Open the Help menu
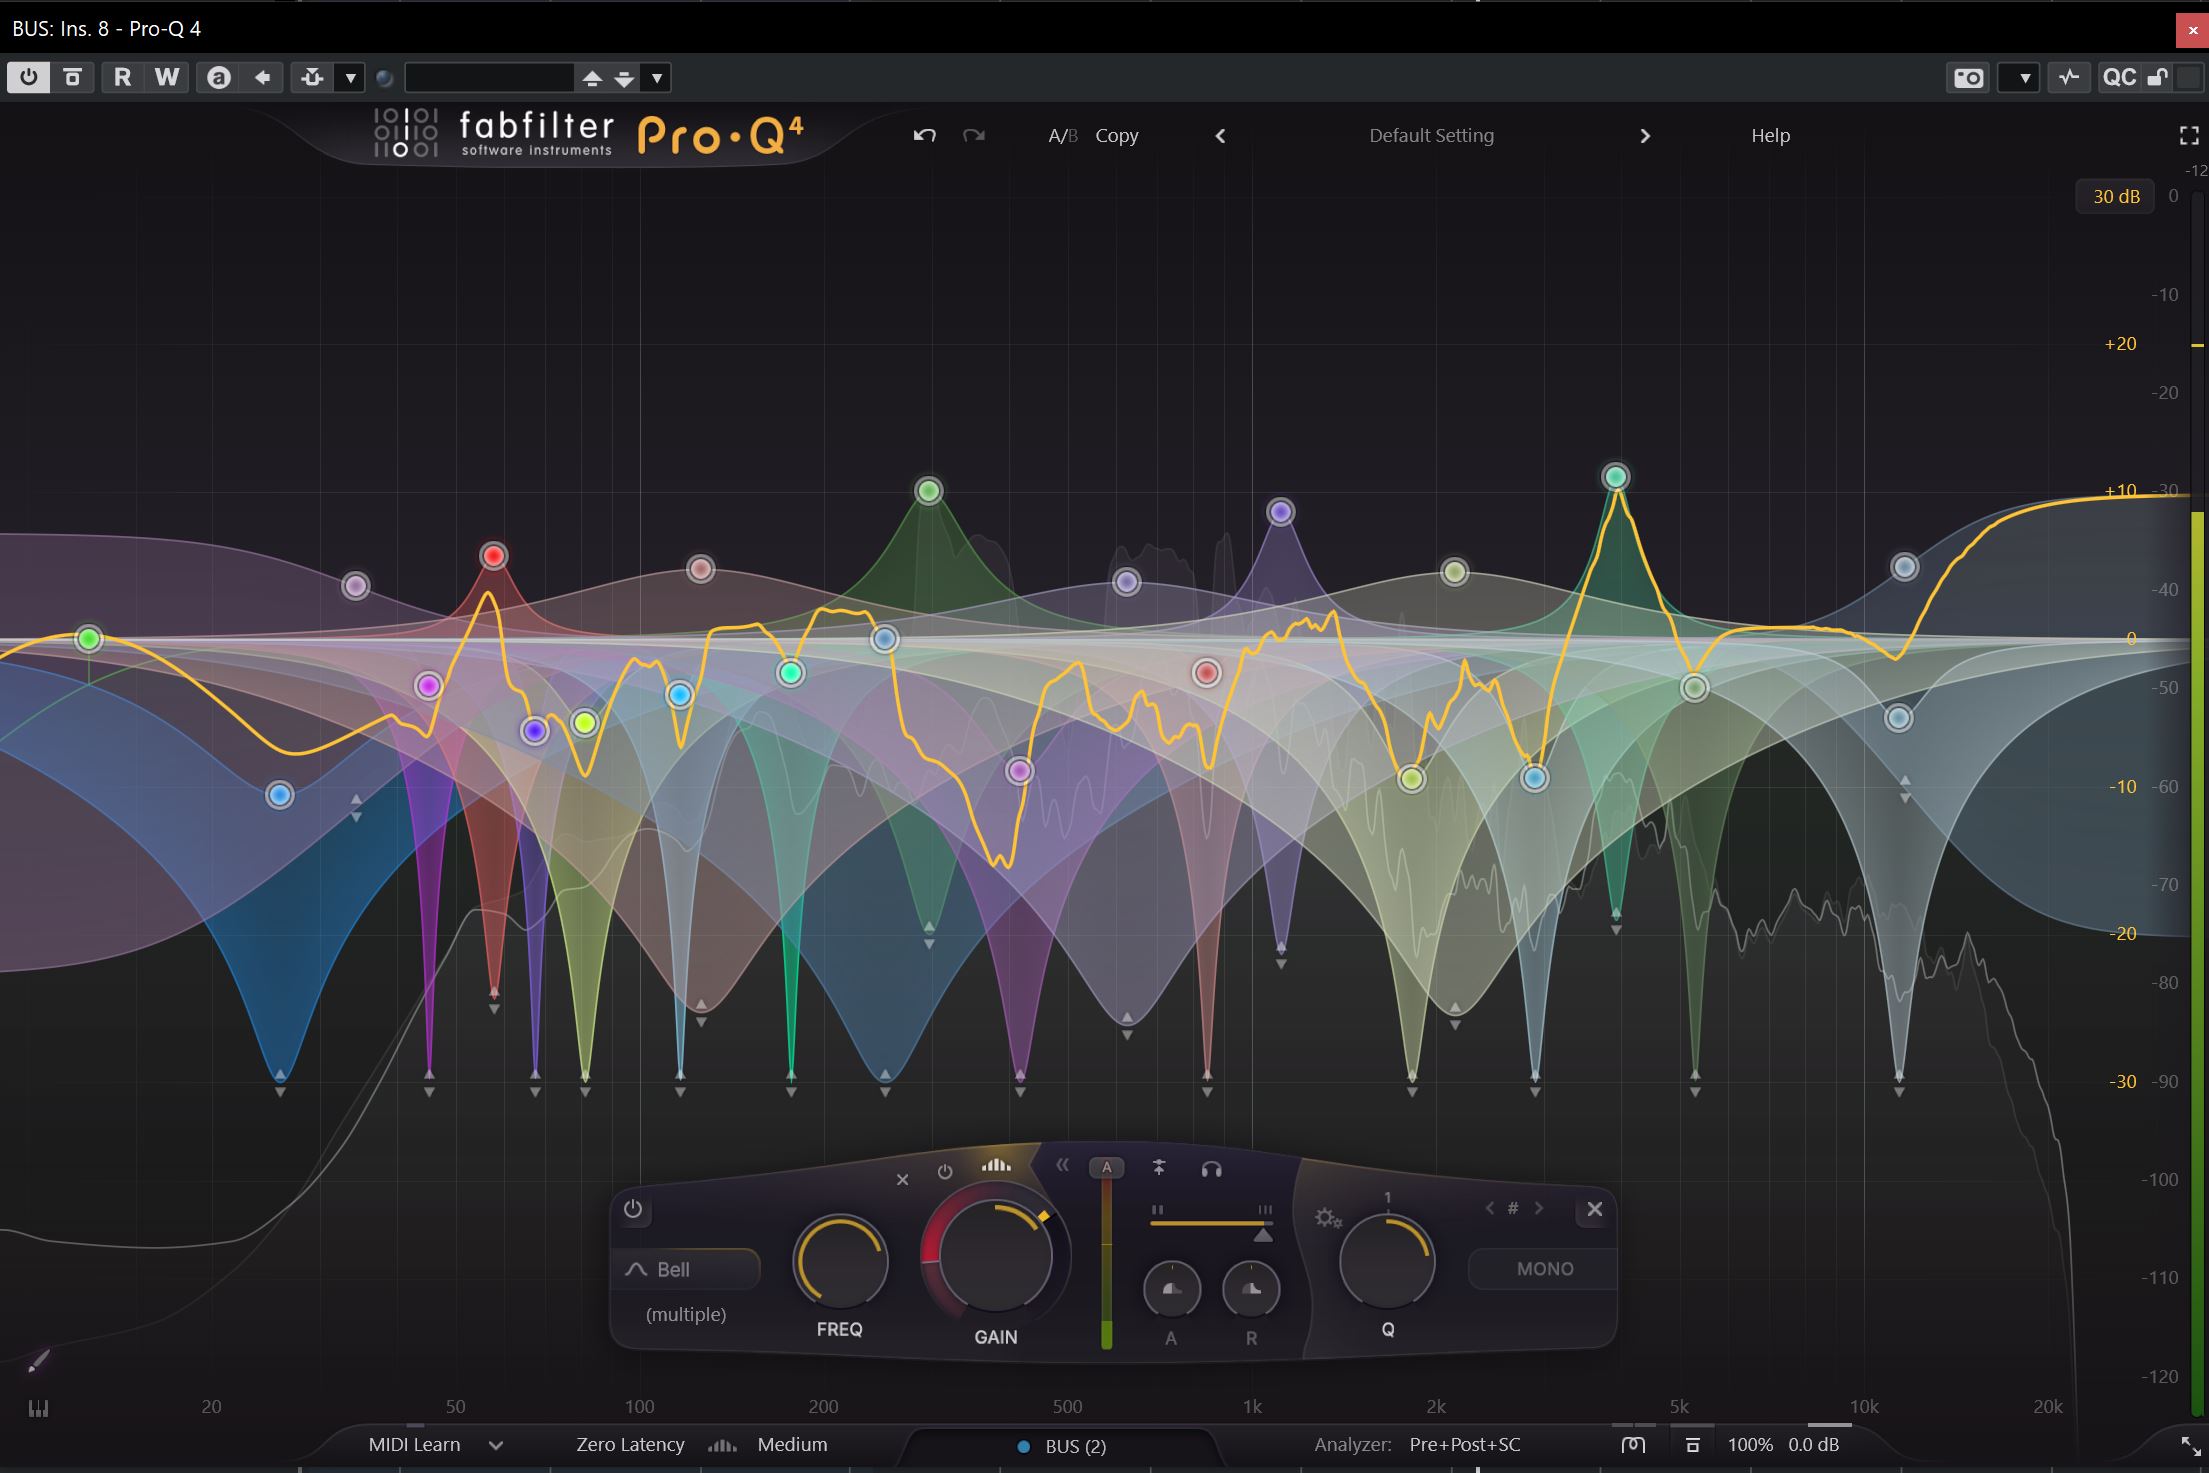This screenshot has width=2209, height=1473. (x=1769, y=135)
